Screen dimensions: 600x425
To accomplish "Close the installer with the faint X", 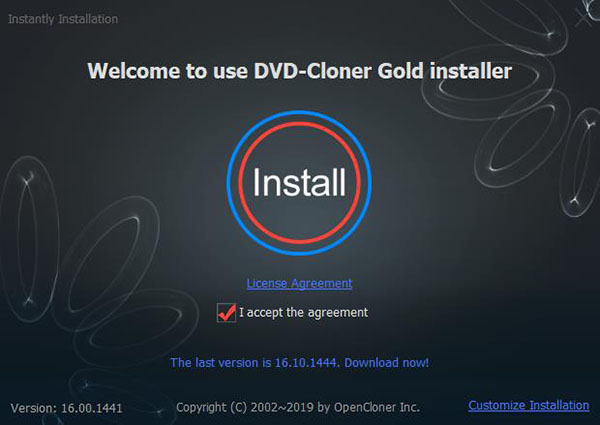I will 584,17.
